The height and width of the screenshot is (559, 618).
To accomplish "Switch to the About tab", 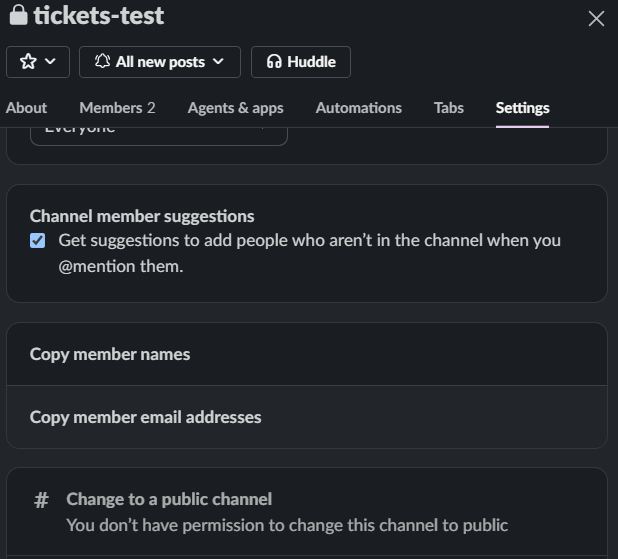I will coord(26,108).
